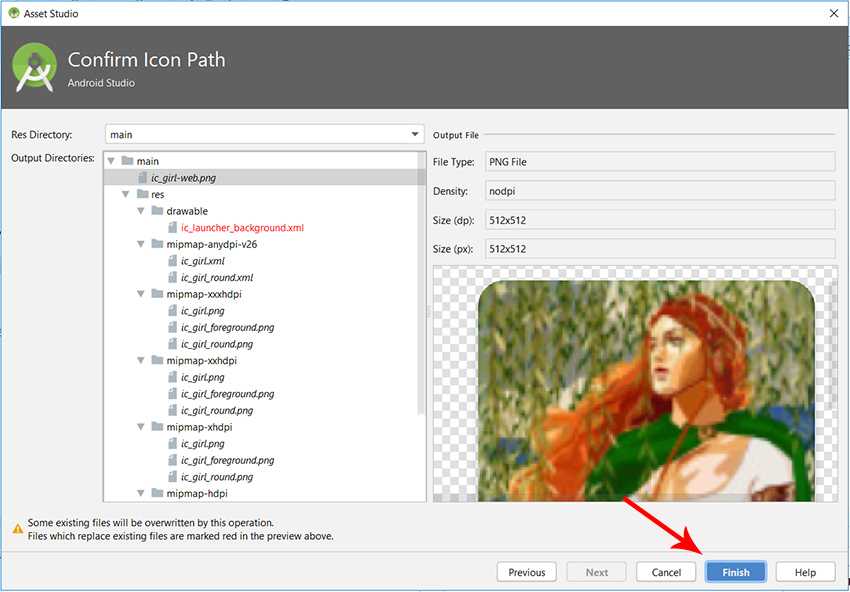The image size is (850, 592).
Task: Collapse the mipmap-anydpi-v26 folder
Action: tap(140, 244)
